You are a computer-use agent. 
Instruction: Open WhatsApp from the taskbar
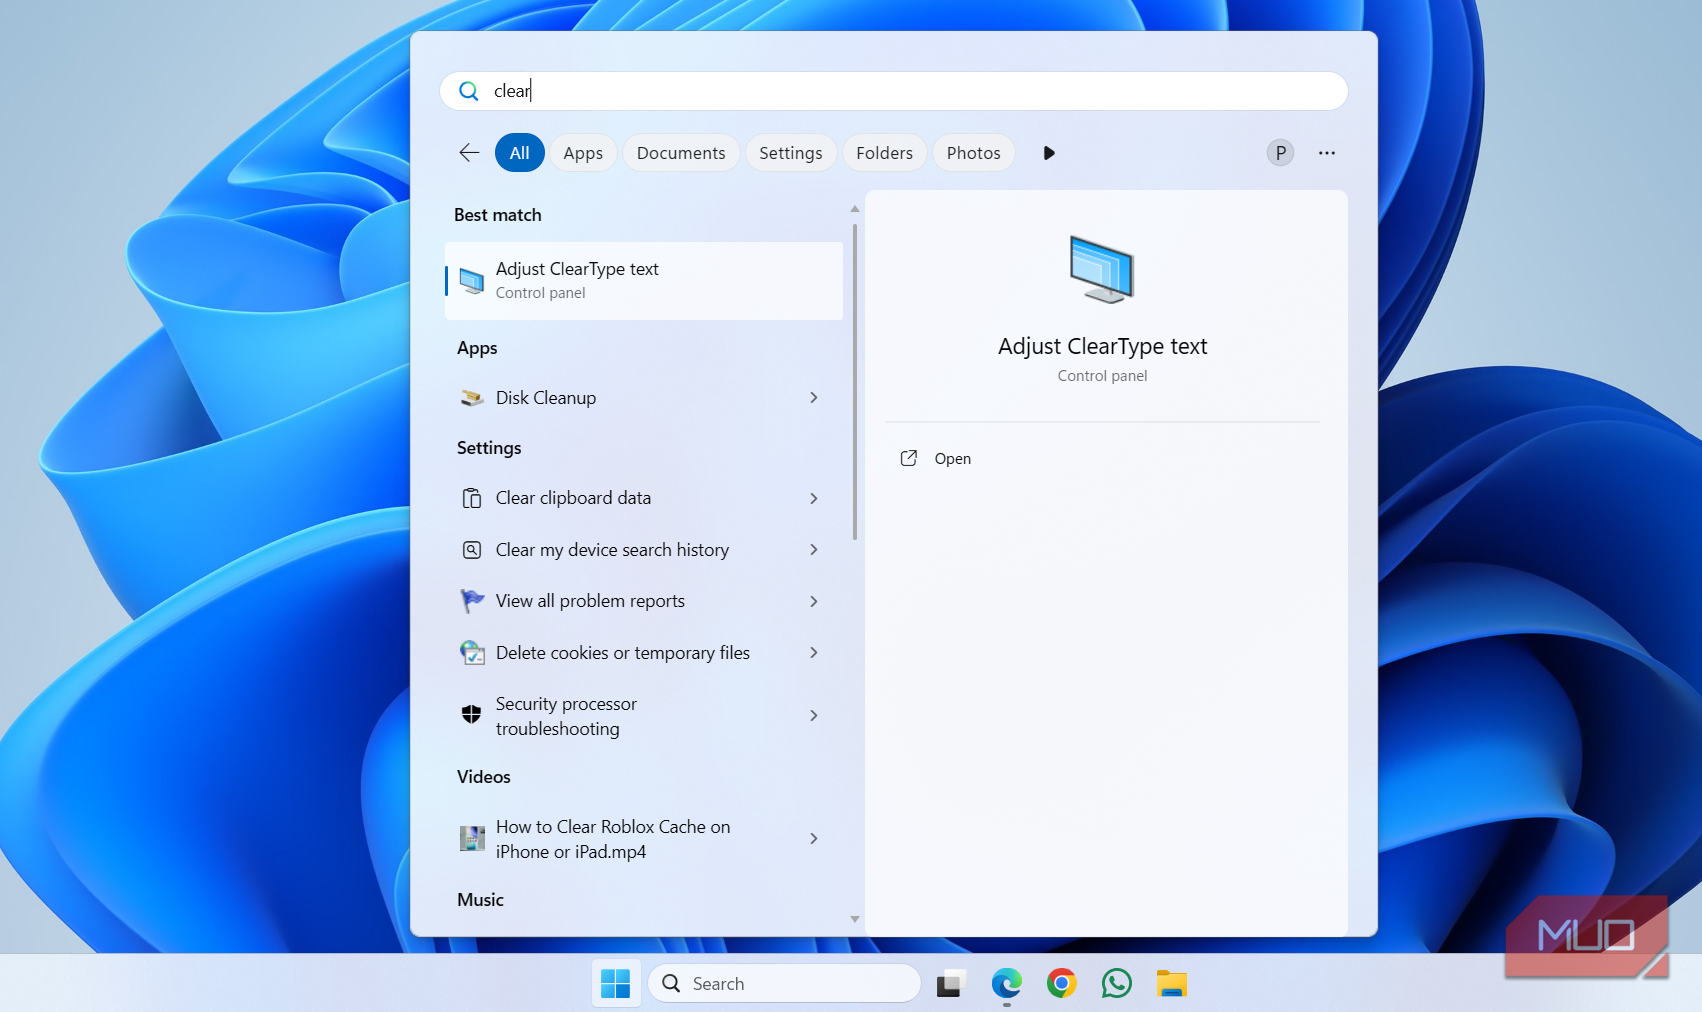click(x=1117, y=984)
